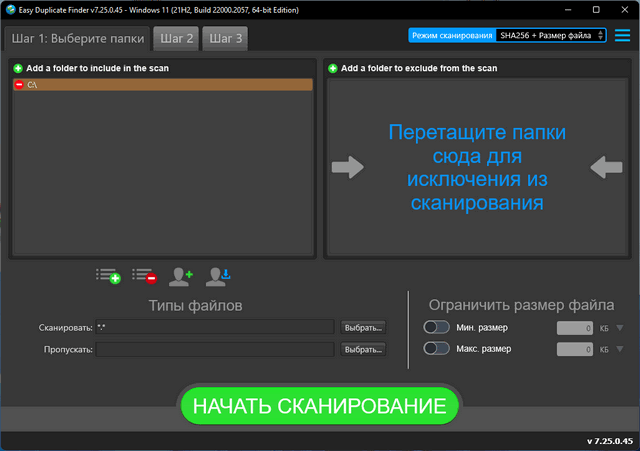Image resolution: width=640 pixels, height=451 pixels.
Task: Click the add-to-list icon with green plus
Action: (x=108, y=276)
